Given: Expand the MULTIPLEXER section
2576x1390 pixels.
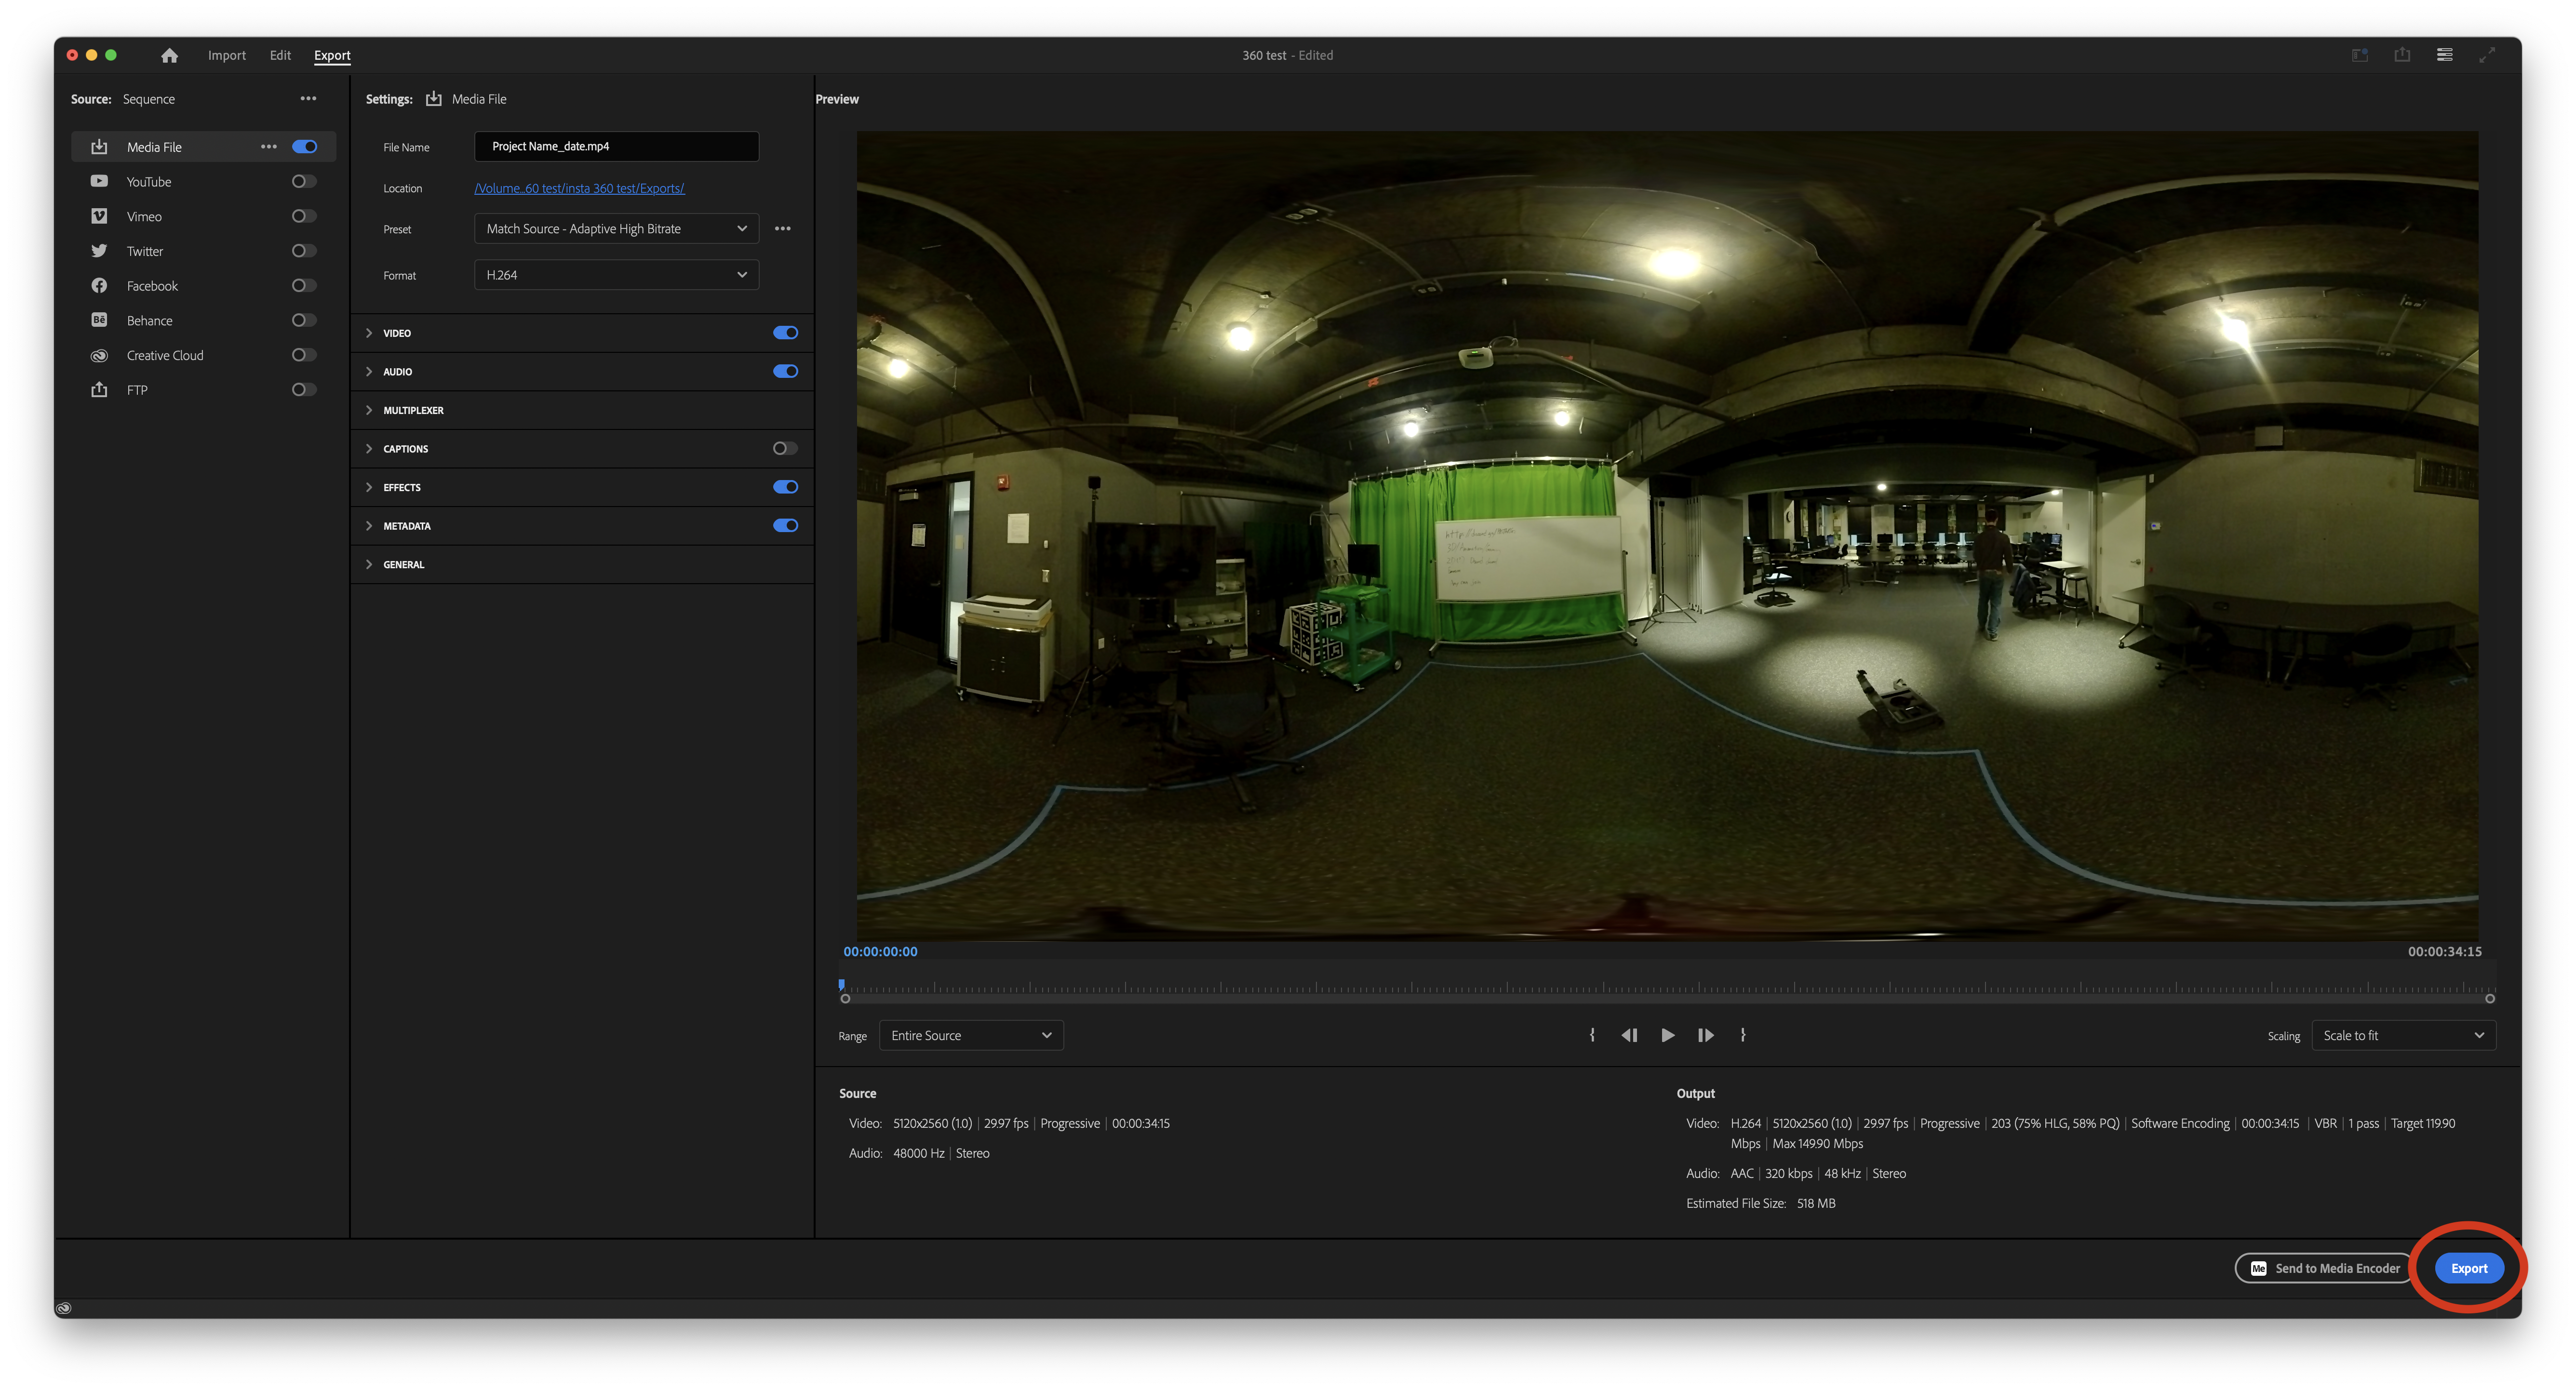Looking at the screenshot, I should click(x=369, y=410).
